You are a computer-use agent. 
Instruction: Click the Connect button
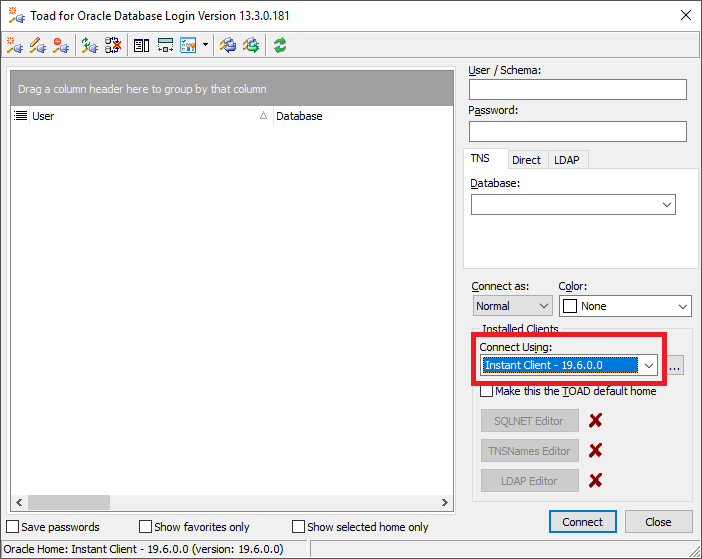(582, 522)
